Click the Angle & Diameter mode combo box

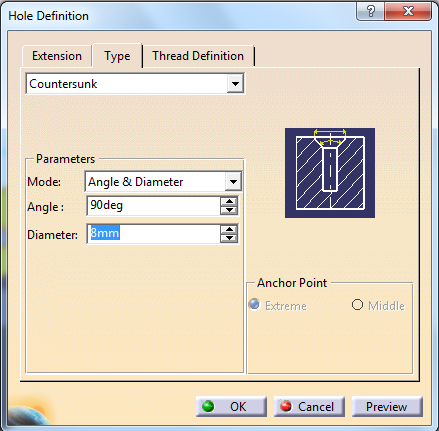[163, 182]
